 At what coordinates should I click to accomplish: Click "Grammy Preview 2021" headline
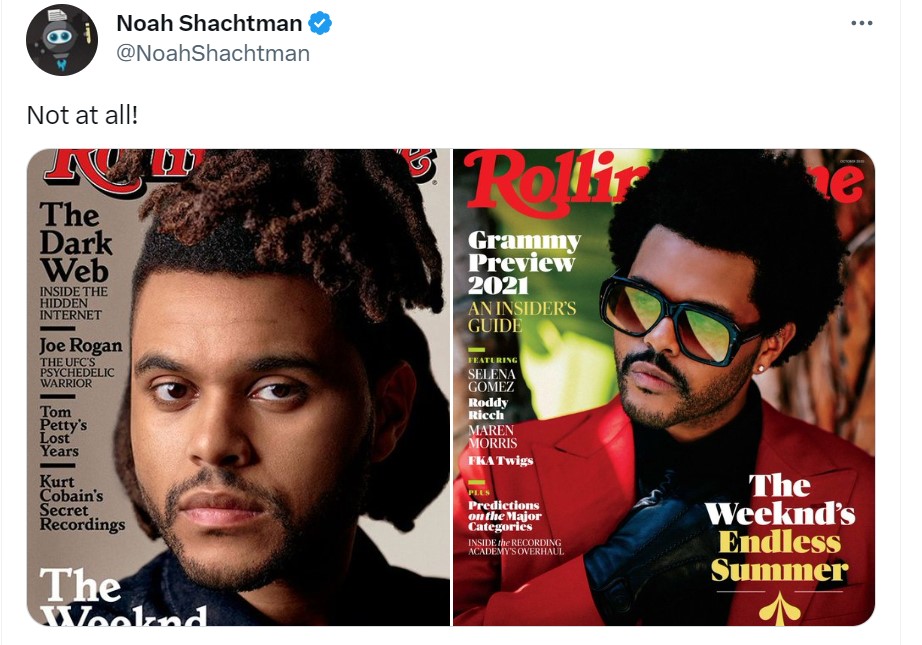click(524, 262)
